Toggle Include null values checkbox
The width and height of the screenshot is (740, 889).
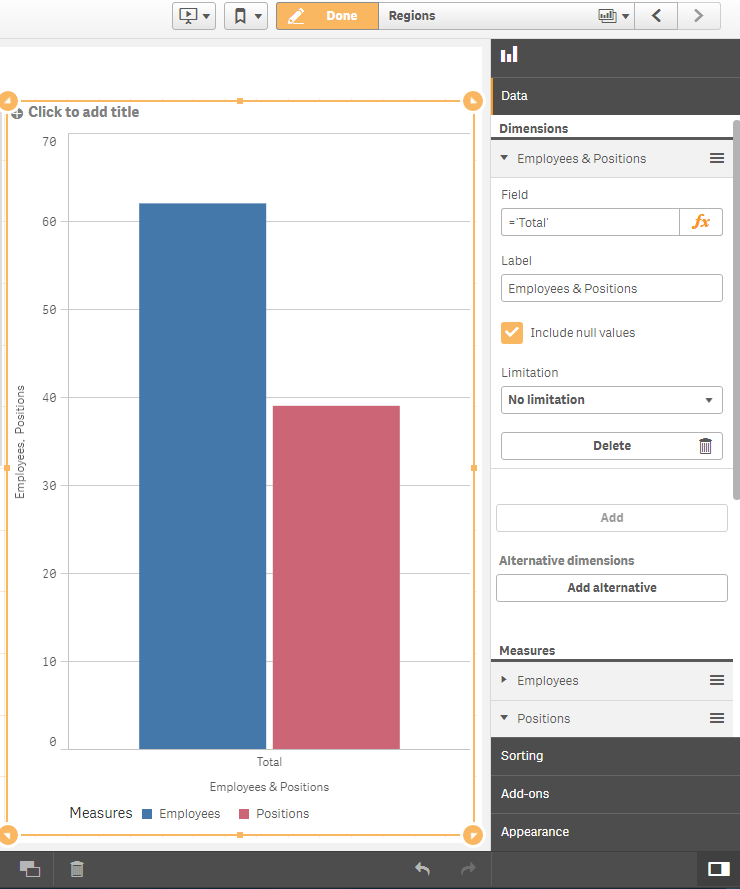(x=512, y=333)
